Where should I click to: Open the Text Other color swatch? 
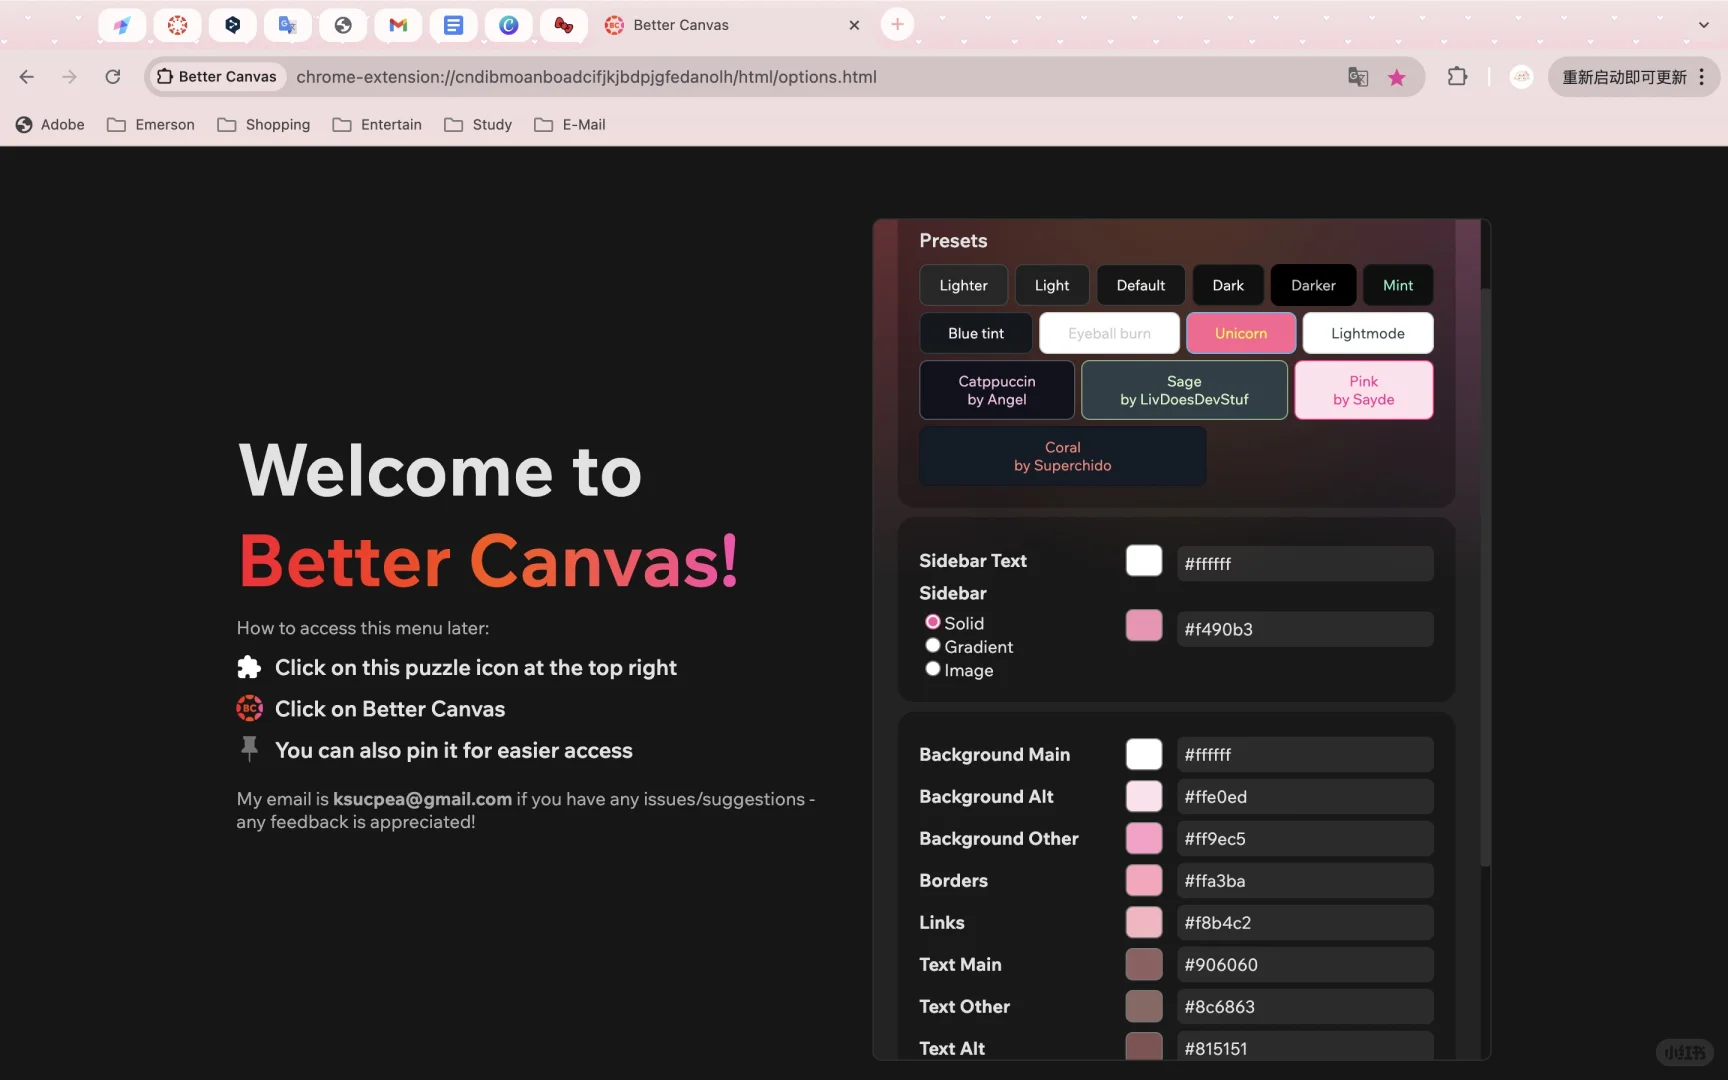(1144, 1006)
